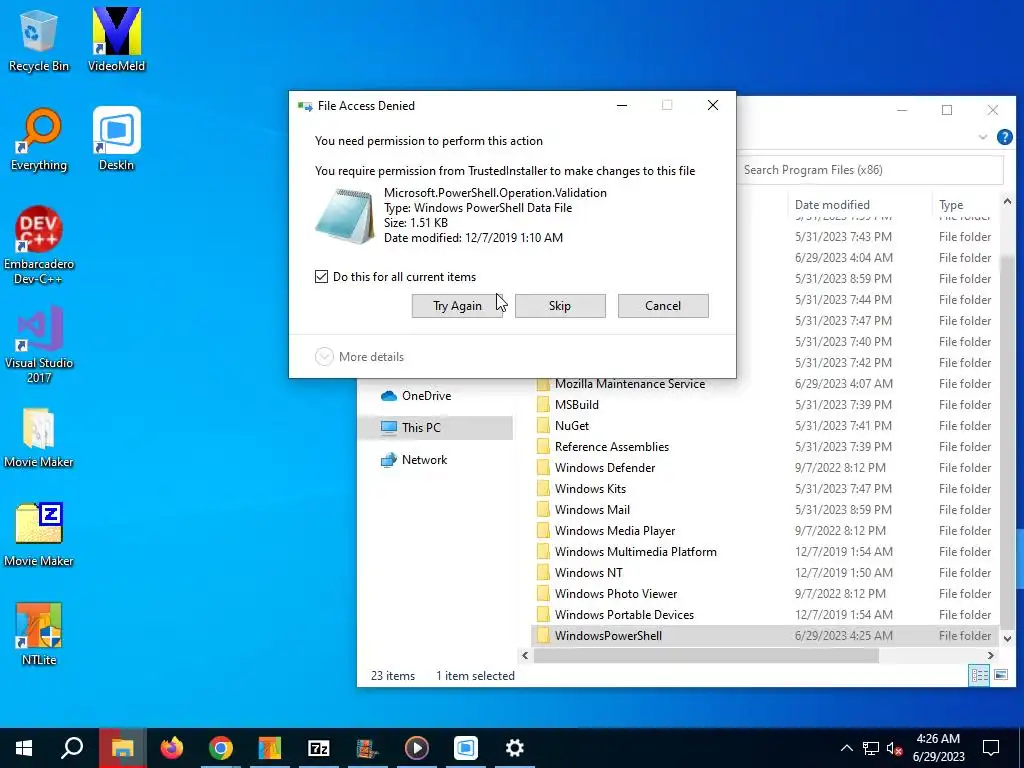
Task: Select the Windows Photo Viewer folder
Action: click(x=764, y=594)
